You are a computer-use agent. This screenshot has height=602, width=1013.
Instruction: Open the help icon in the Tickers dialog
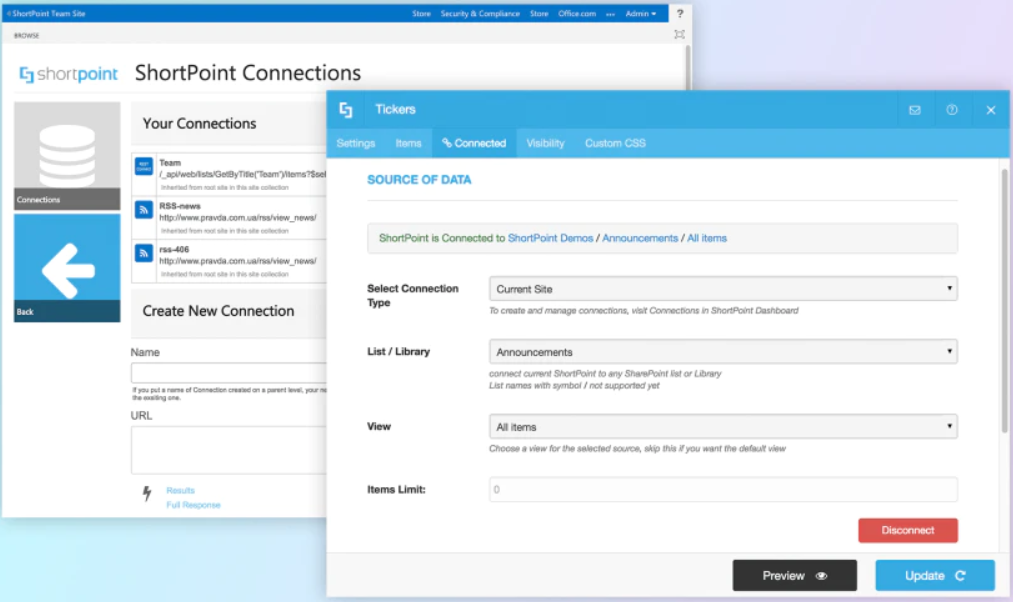[x=952, y=110]
